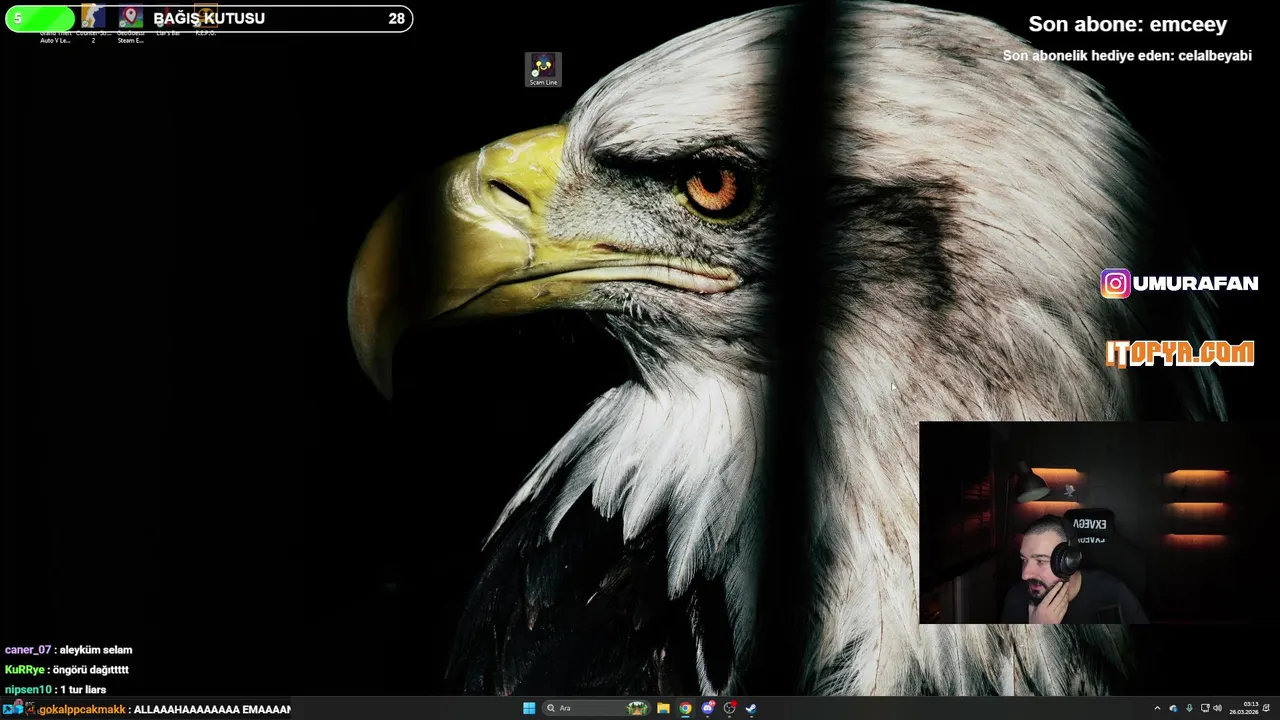
Task: Open the Counter-Strike 2 desktop icon
Action: click(93, 23)
